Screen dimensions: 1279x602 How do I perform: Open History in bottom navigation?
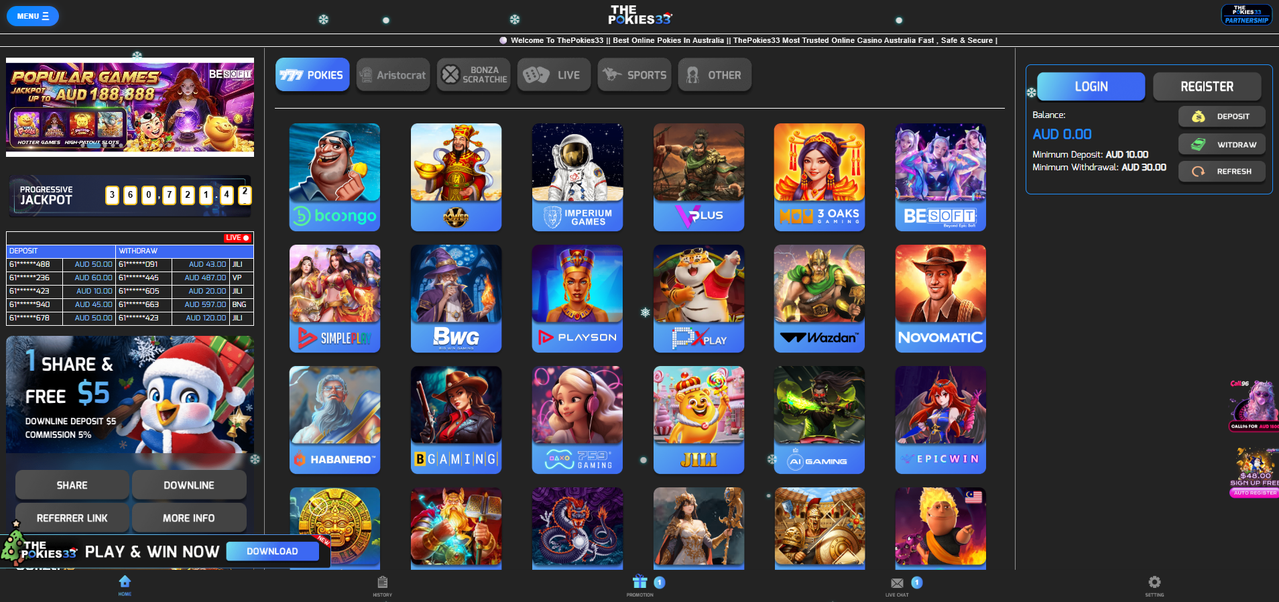[x=382, y=586]
